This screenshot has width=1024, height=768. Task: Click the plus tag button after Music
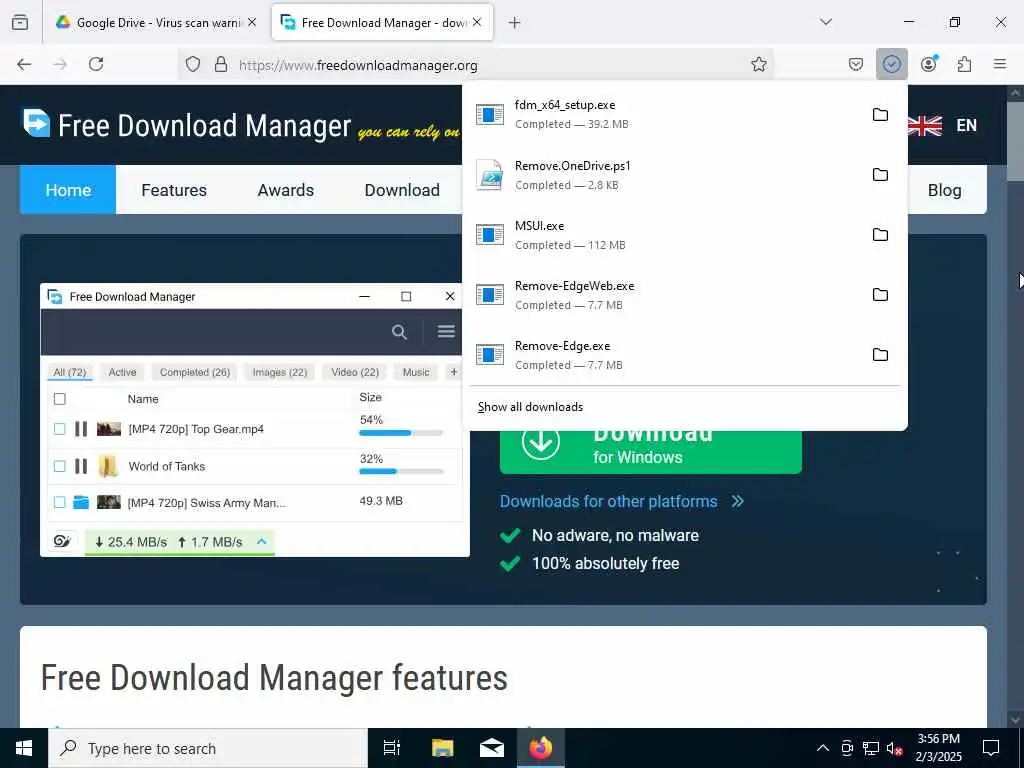coord(453,372)
